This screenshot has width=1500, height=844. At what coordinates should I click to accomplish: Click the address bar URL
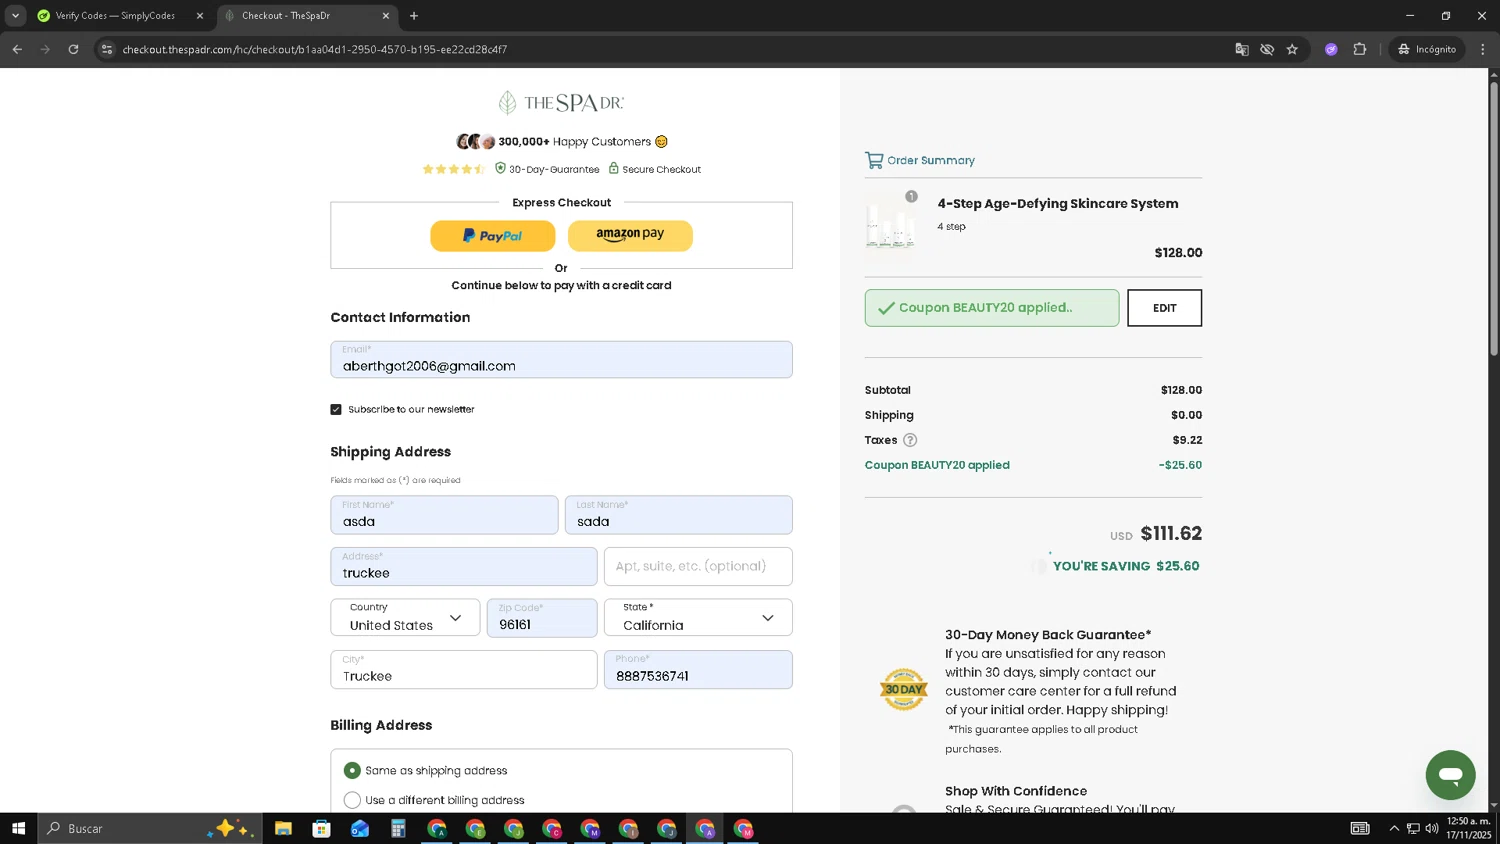point(315,49)
